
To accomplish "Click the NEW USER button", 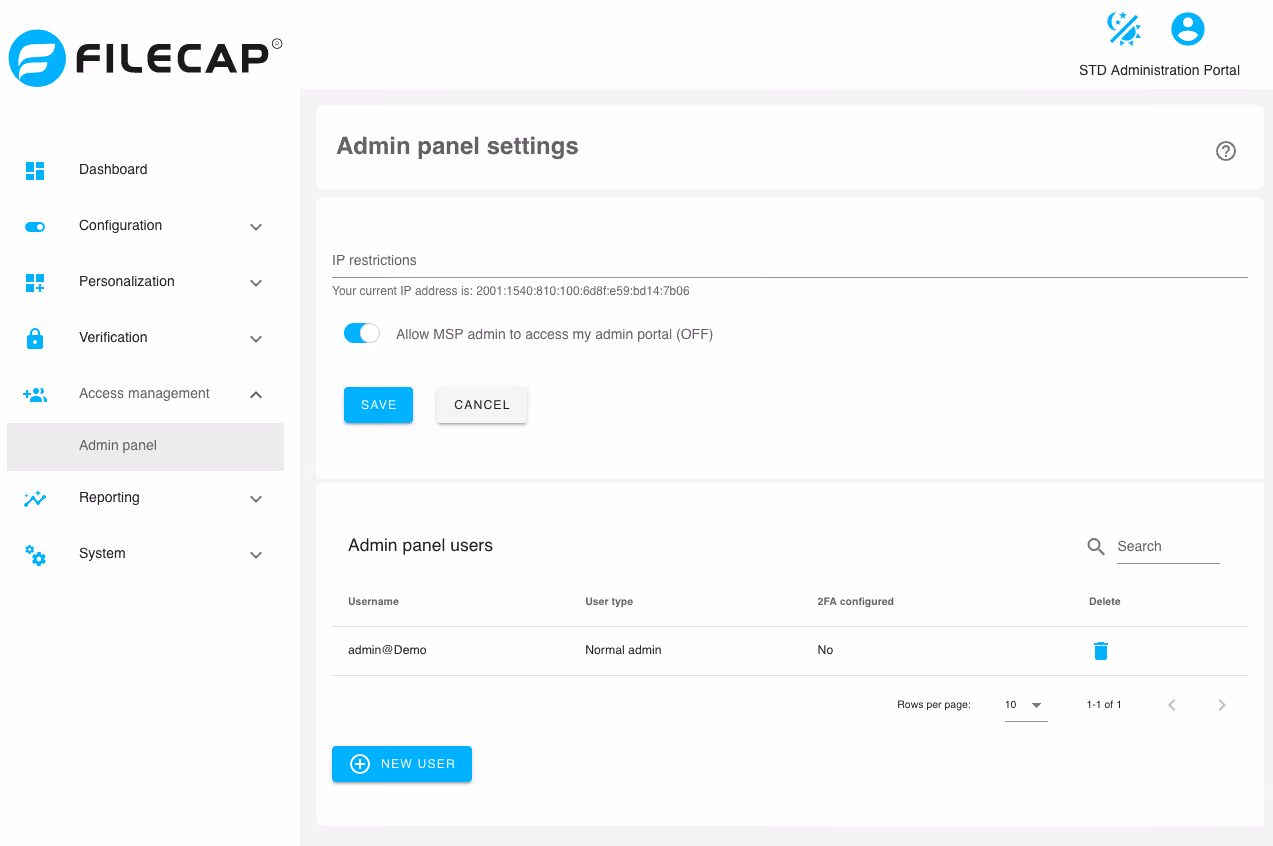I will tap(402, 764).
